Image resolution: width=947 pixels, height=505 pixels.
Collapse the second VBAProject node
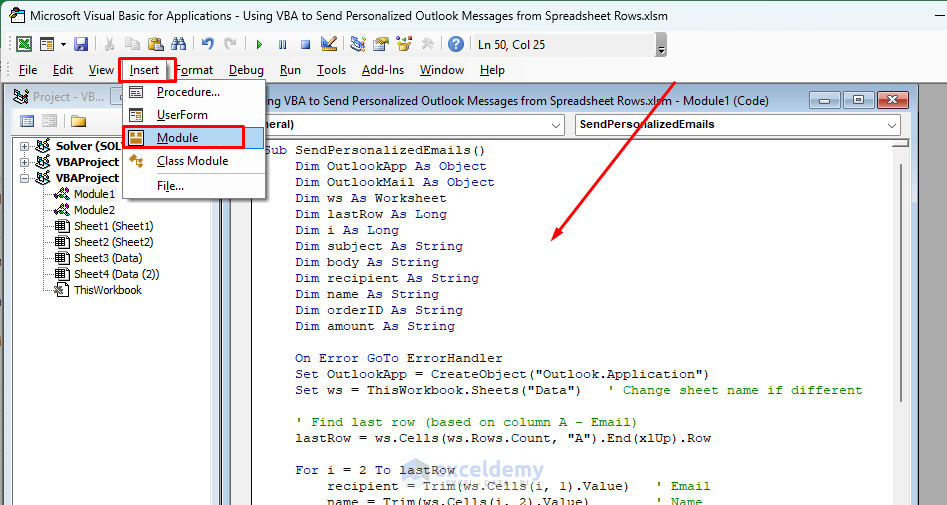(x=24, y=178)
